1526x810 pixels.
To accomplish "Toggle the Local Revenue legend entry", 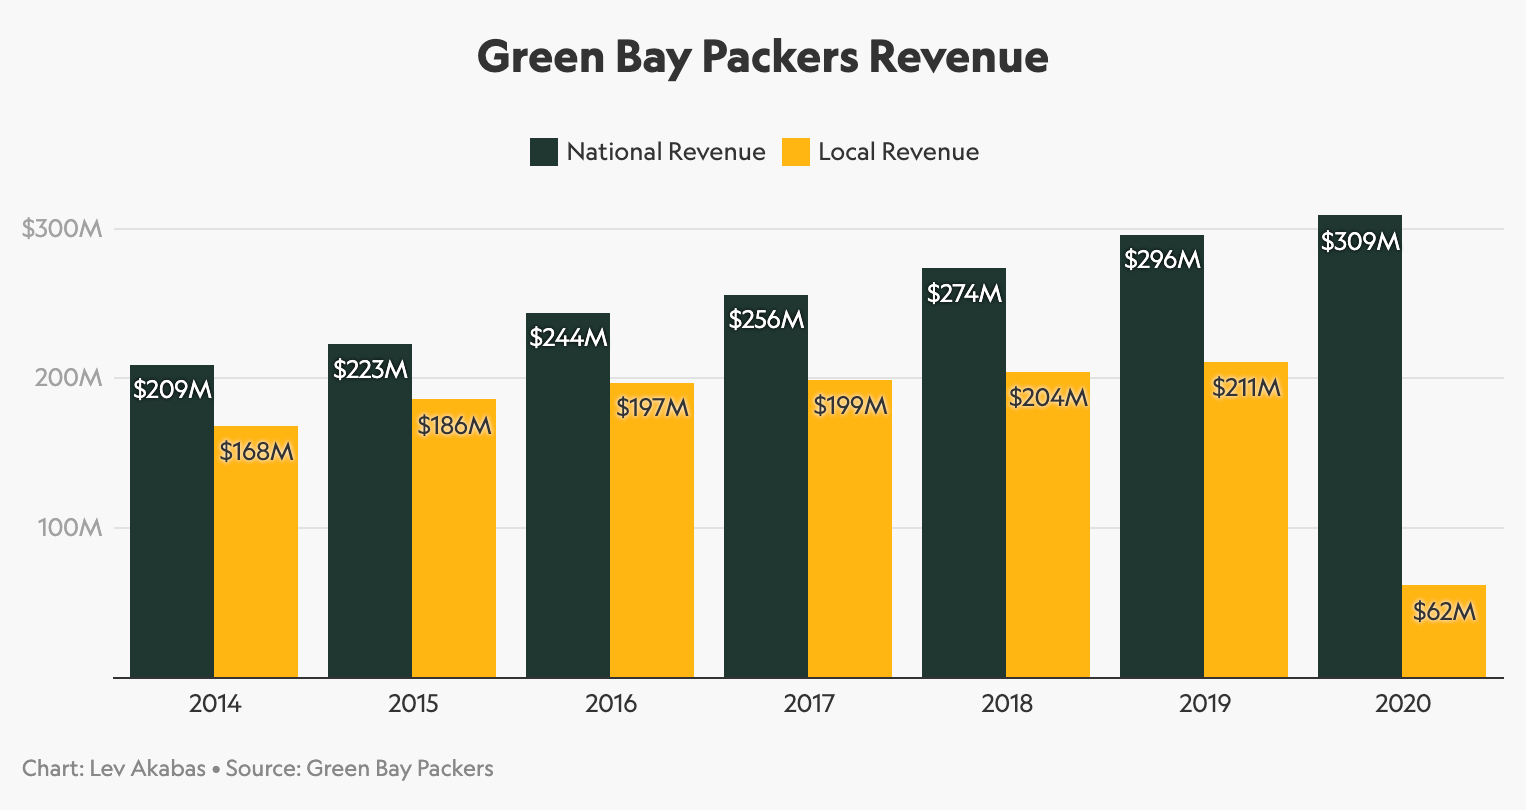I will click(x=882, y=151).
